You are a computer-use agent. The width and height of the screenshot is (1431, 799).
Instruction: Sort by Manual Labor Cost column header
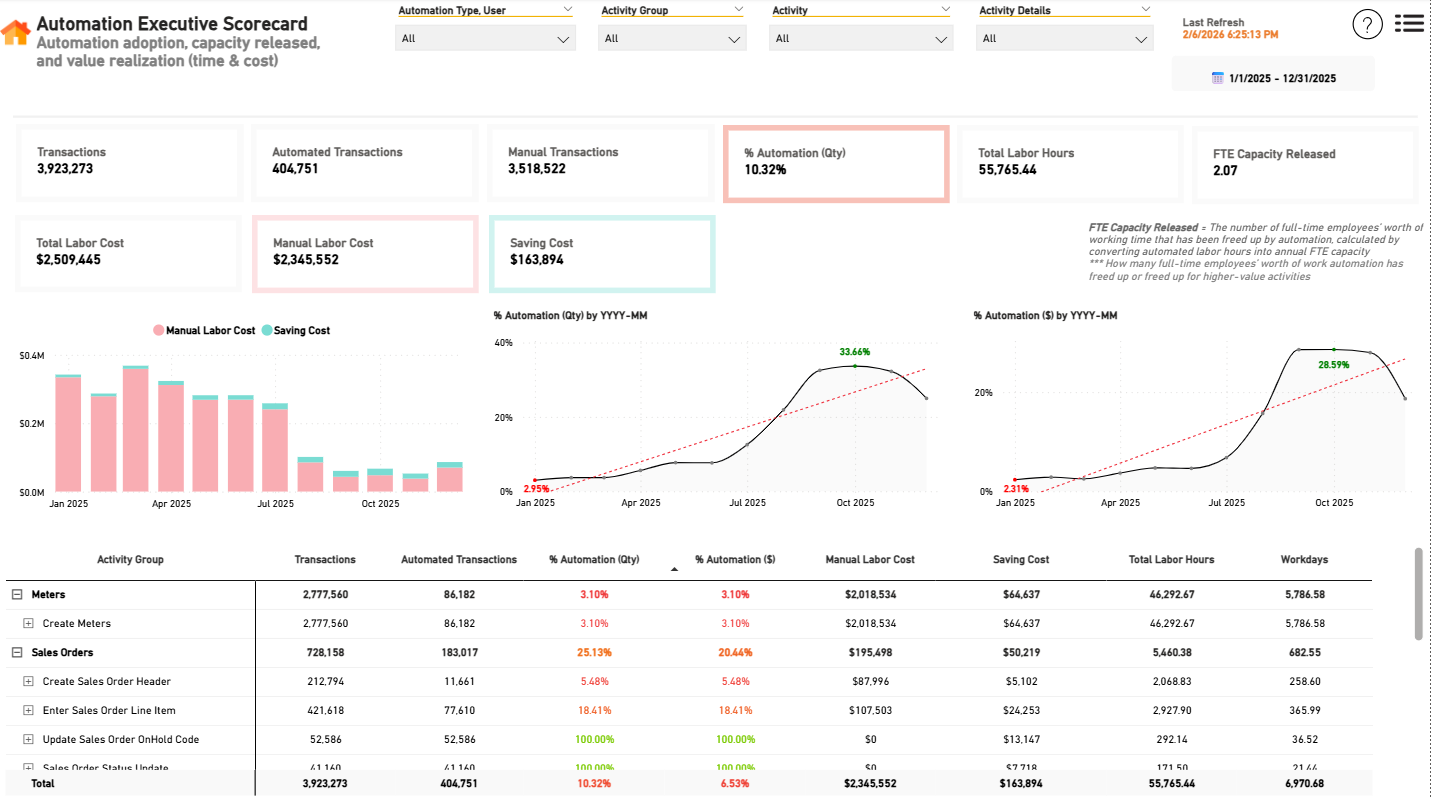(x=870, y=559)
